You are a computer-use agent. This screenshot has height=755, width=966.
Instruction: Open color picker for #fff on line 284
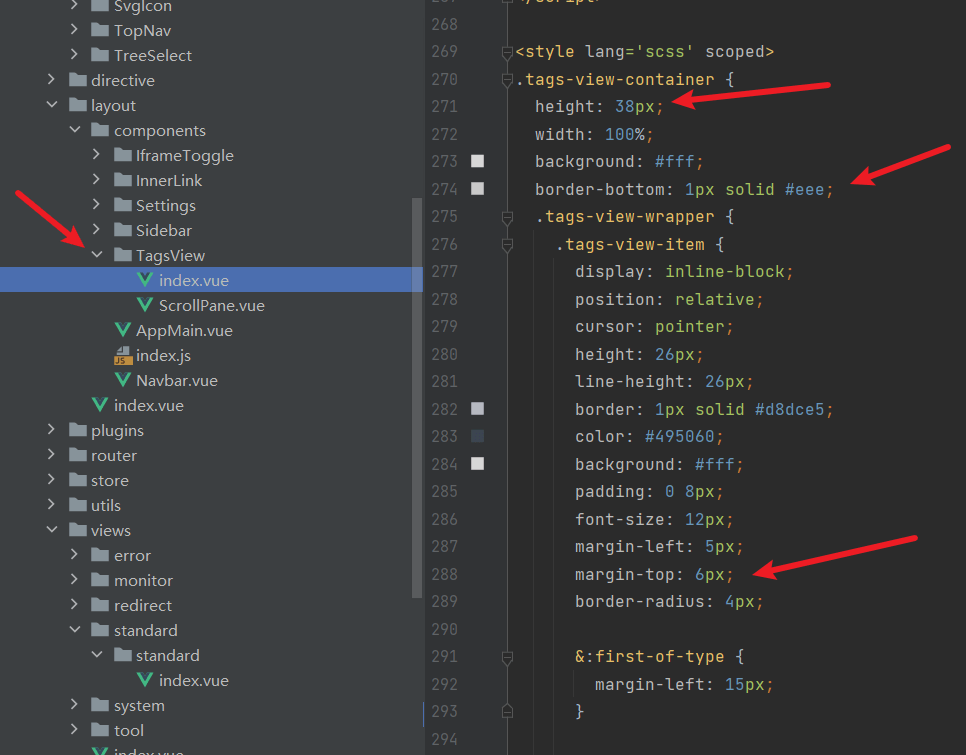[477, 464]
